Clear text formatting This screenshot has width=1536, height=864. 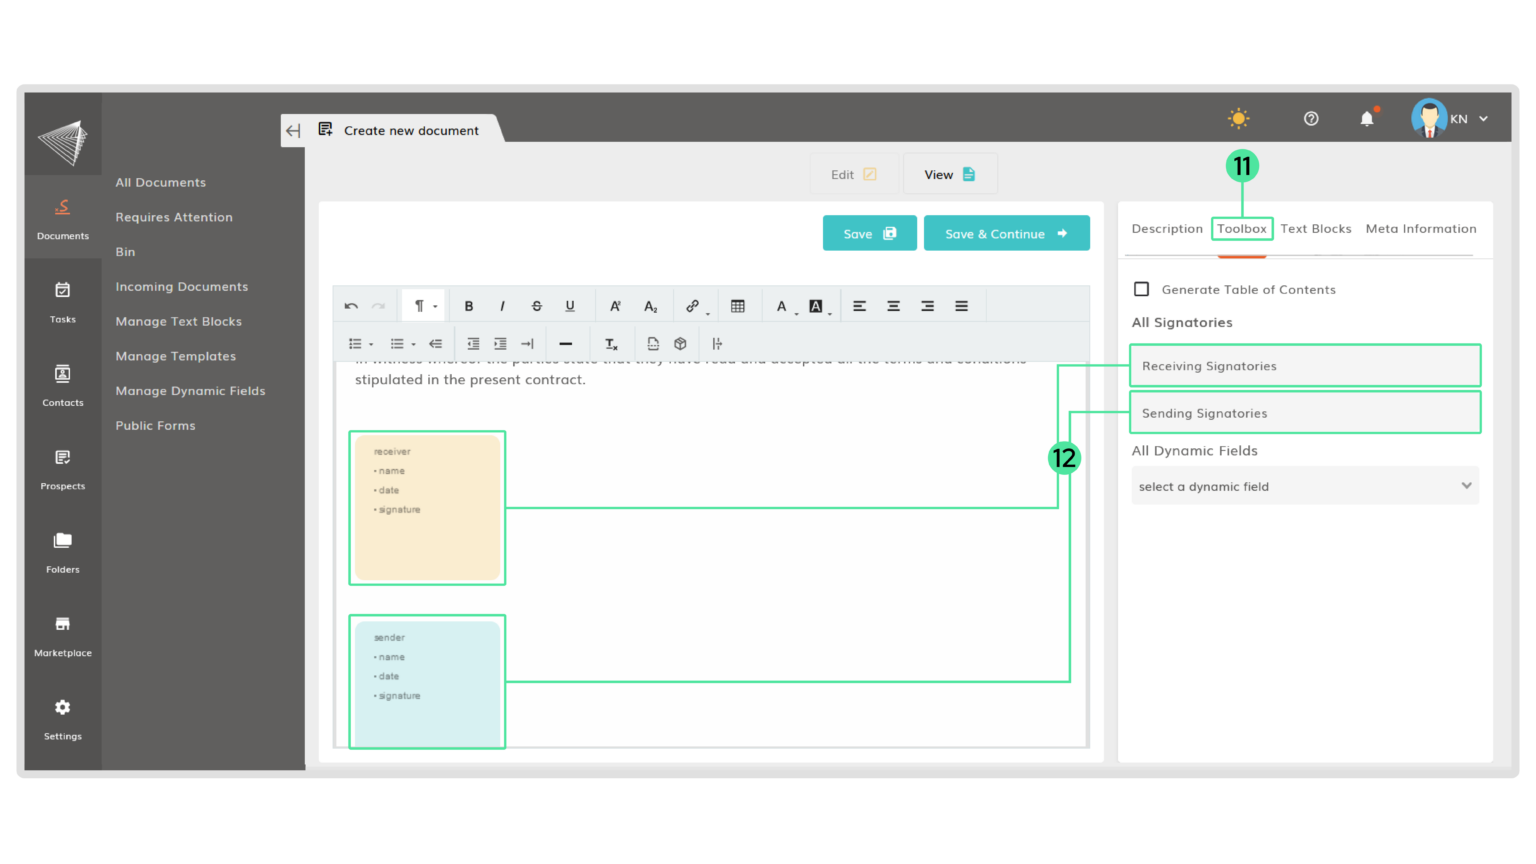(x=611, y=344)
